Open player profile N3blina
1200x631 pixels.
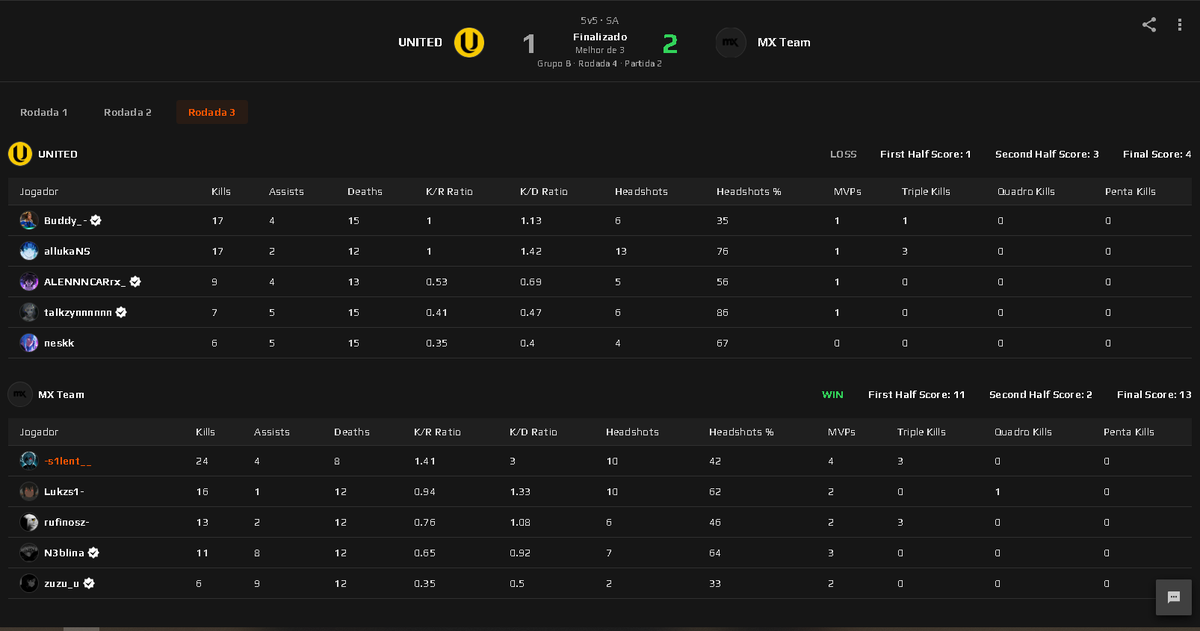pos(64,553)
